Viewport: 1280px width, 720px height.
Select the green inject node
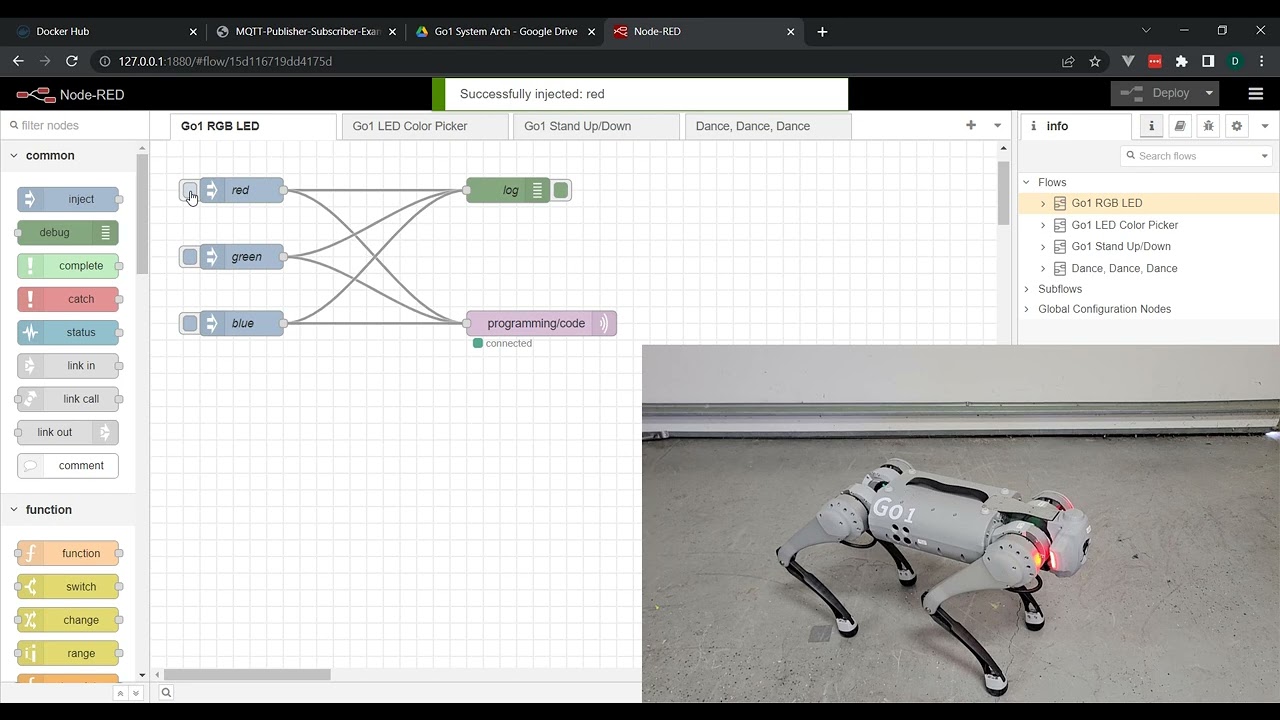[x=242, y=257]
